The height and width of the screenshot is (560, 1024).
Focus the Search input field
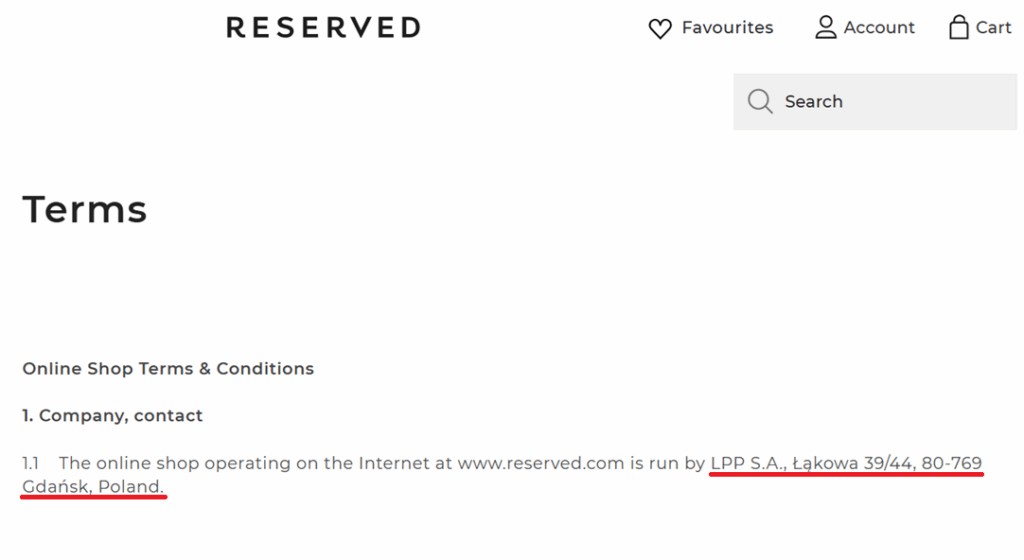[890, 101]
